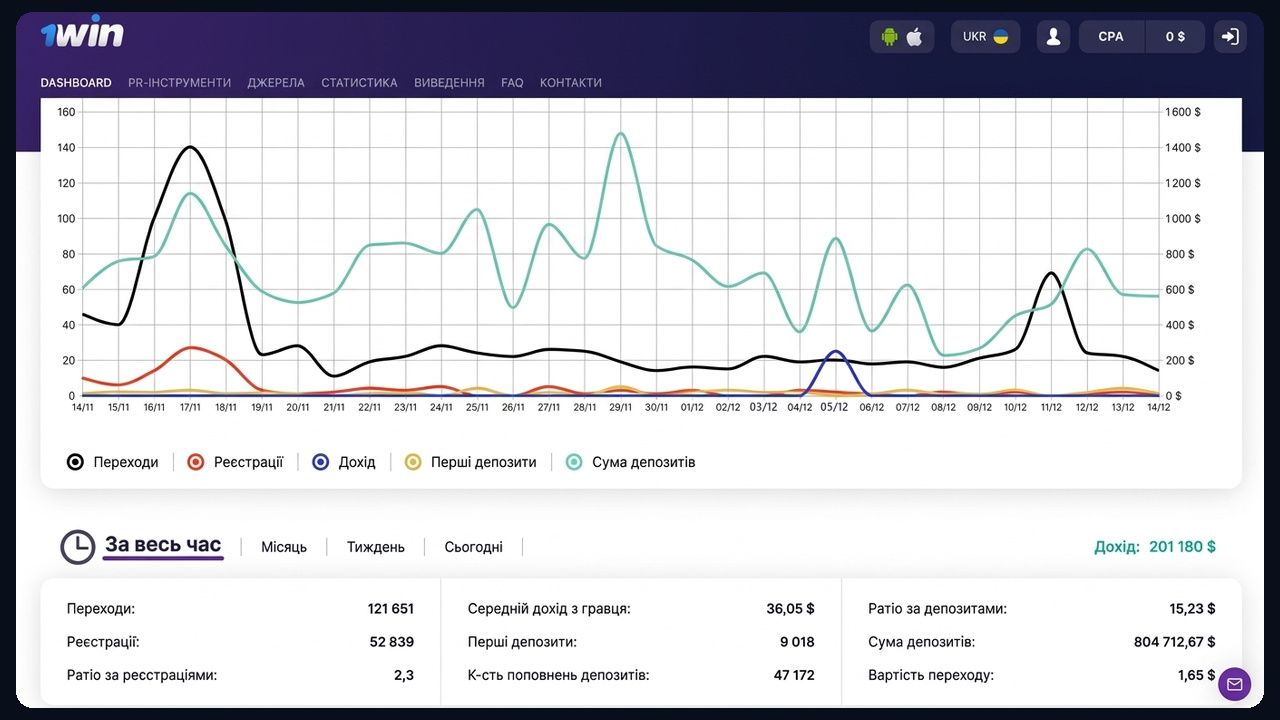Open the user profile icon

pyautogui.click(x=1053, y=37)
